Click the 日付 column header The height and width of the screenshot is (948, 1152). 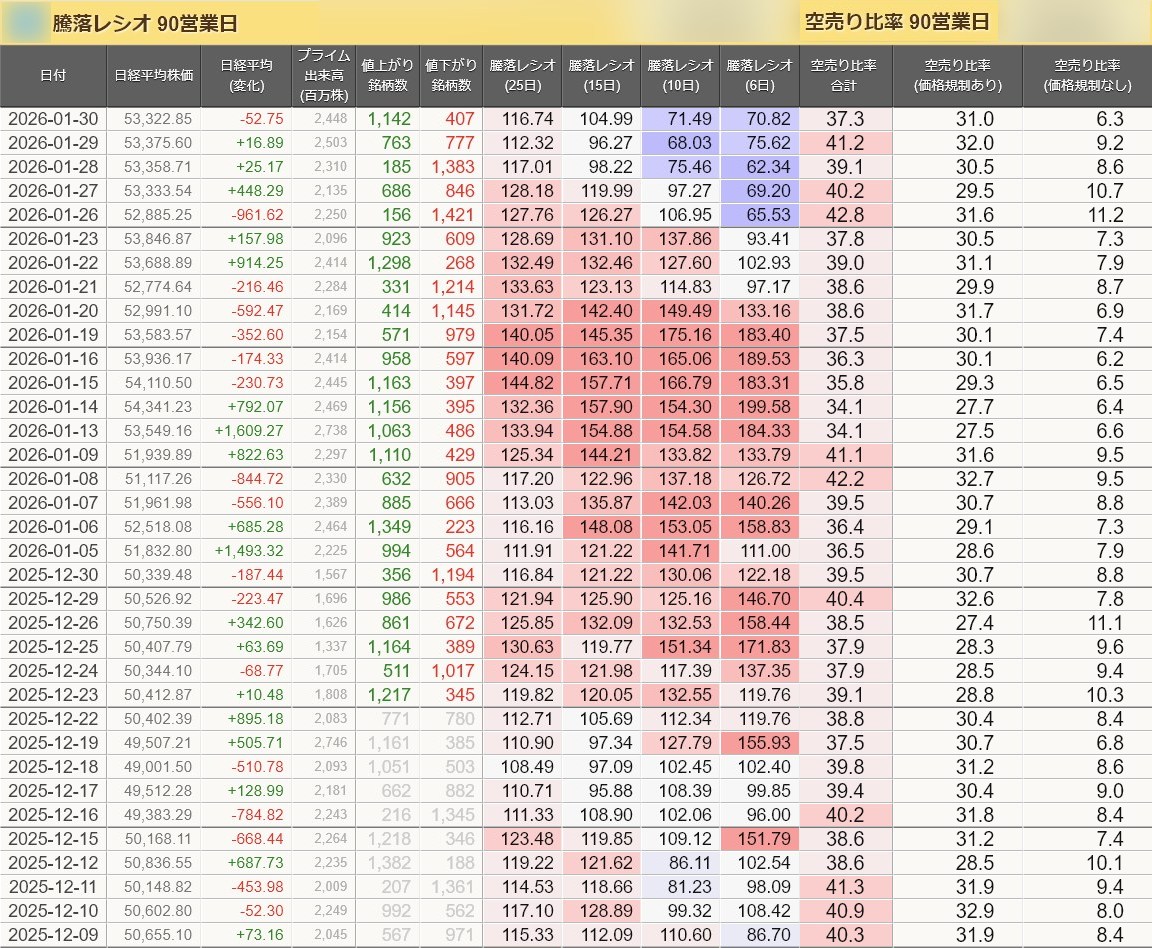point(54,75)
